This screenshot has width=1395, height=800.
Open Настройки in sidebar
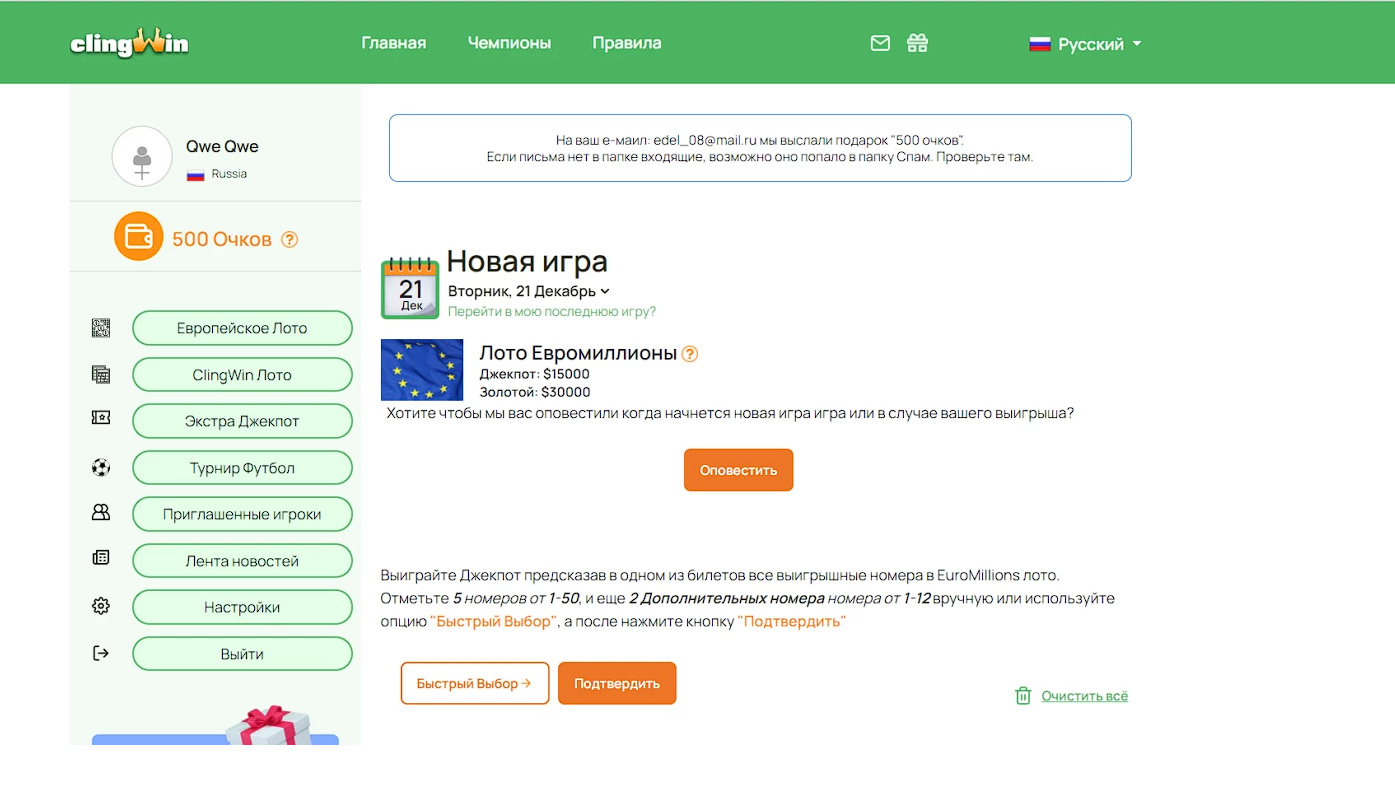(x=242, y=607)
